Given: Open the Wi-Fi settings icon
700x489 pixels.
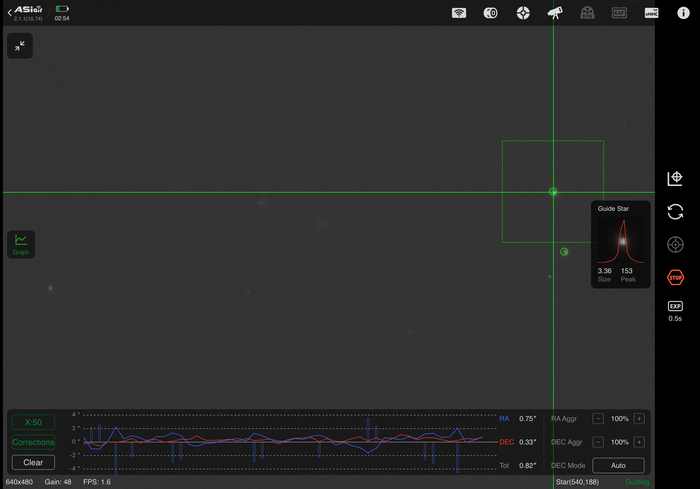Looking at the screenshot, I should tap(459, 13).
